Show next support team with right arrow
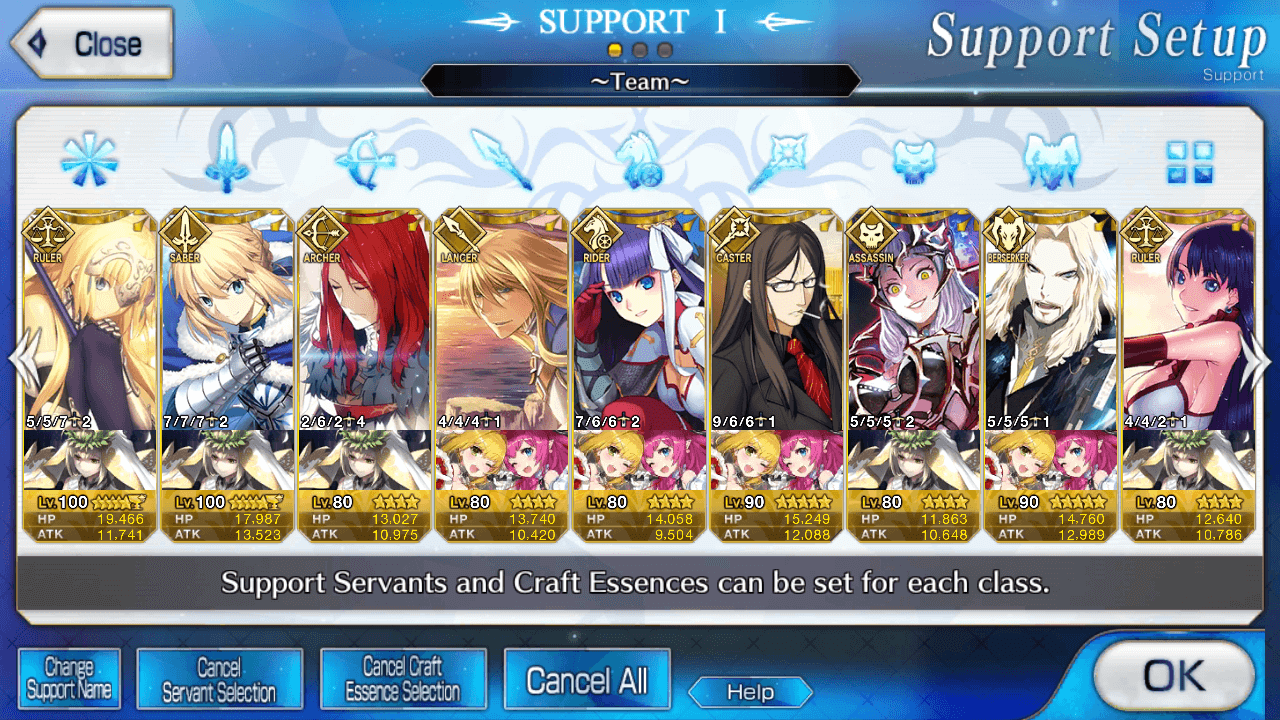 1258,361
